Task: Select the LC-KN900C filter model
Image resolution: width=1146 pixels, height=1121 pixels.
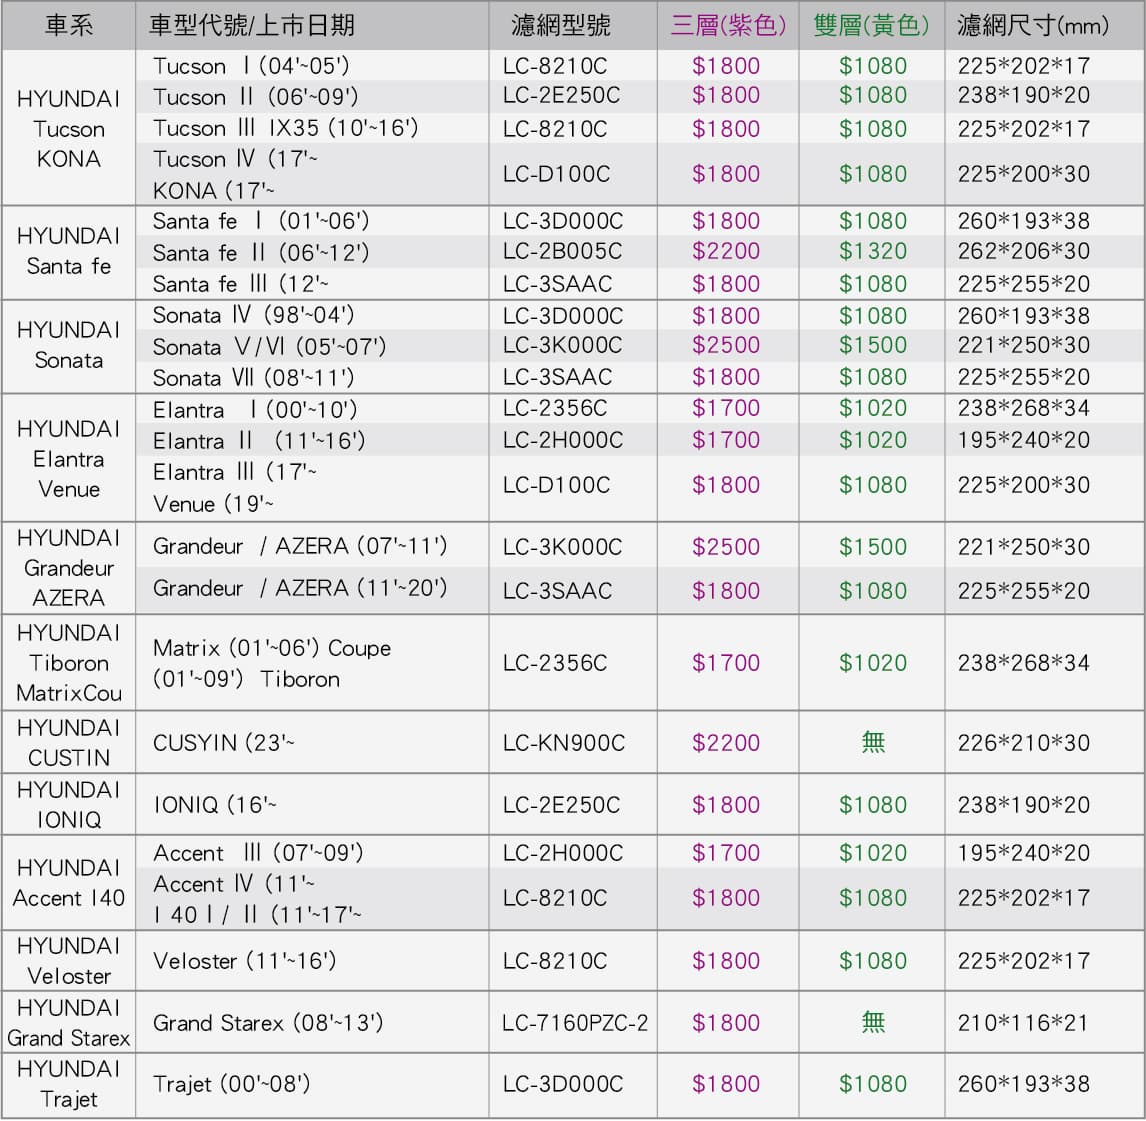Action: [563, 742]
